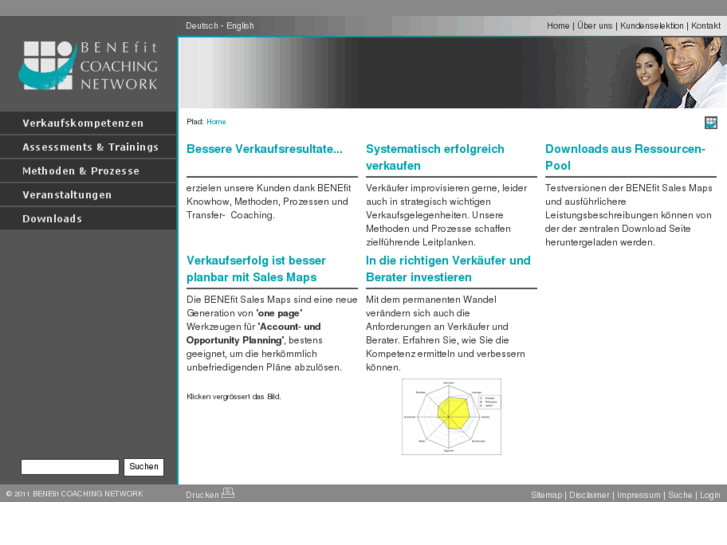Focus the search input field
727x545 pixels.
click(x=70, y=467)
